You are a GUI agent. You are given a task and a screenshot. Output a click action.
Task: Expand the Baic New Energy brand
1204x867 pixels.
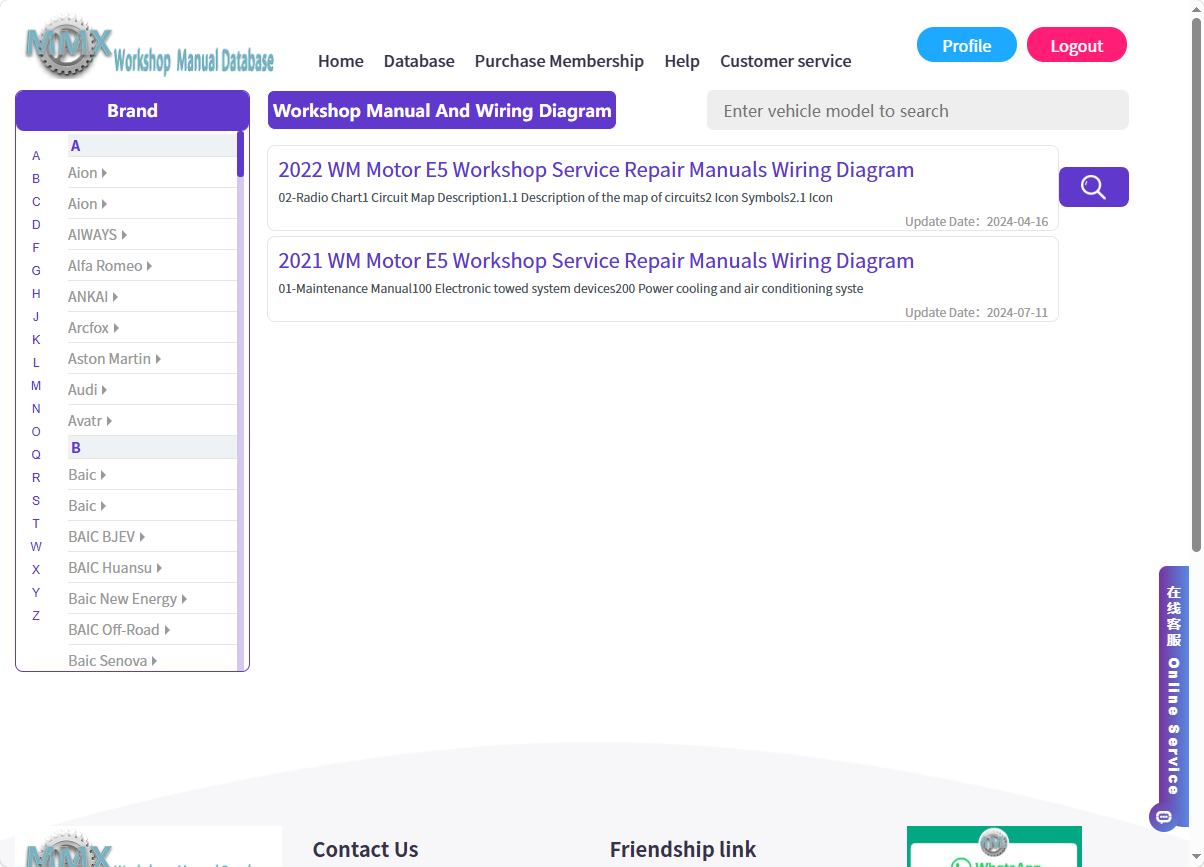127,599
